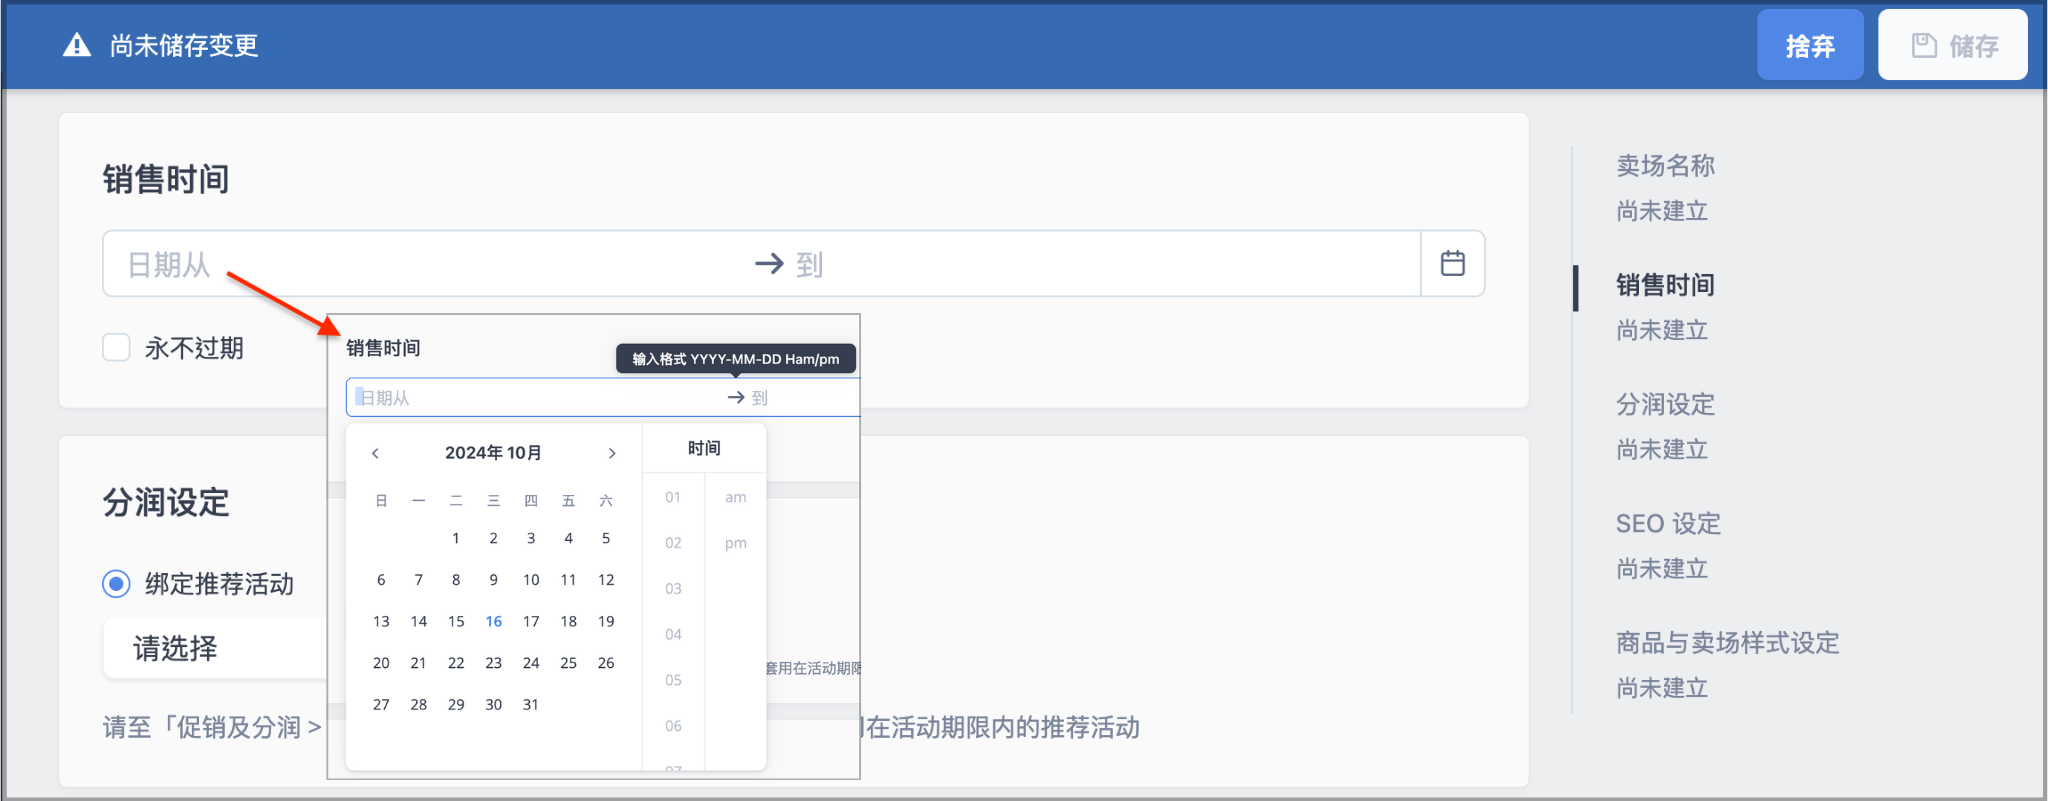Select October 22 in the calendar
This screenshot has height=801, width=2048.
tap(456, 663)
